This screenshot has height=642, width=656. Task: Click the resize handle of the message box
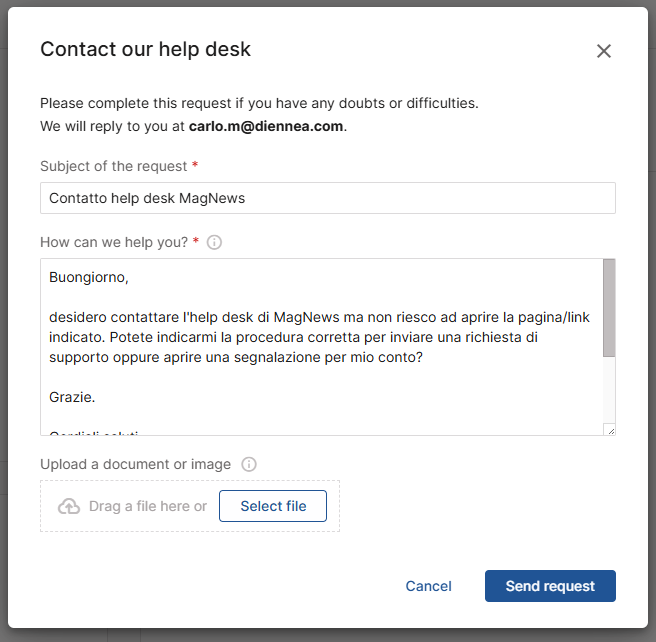point(610,429)
